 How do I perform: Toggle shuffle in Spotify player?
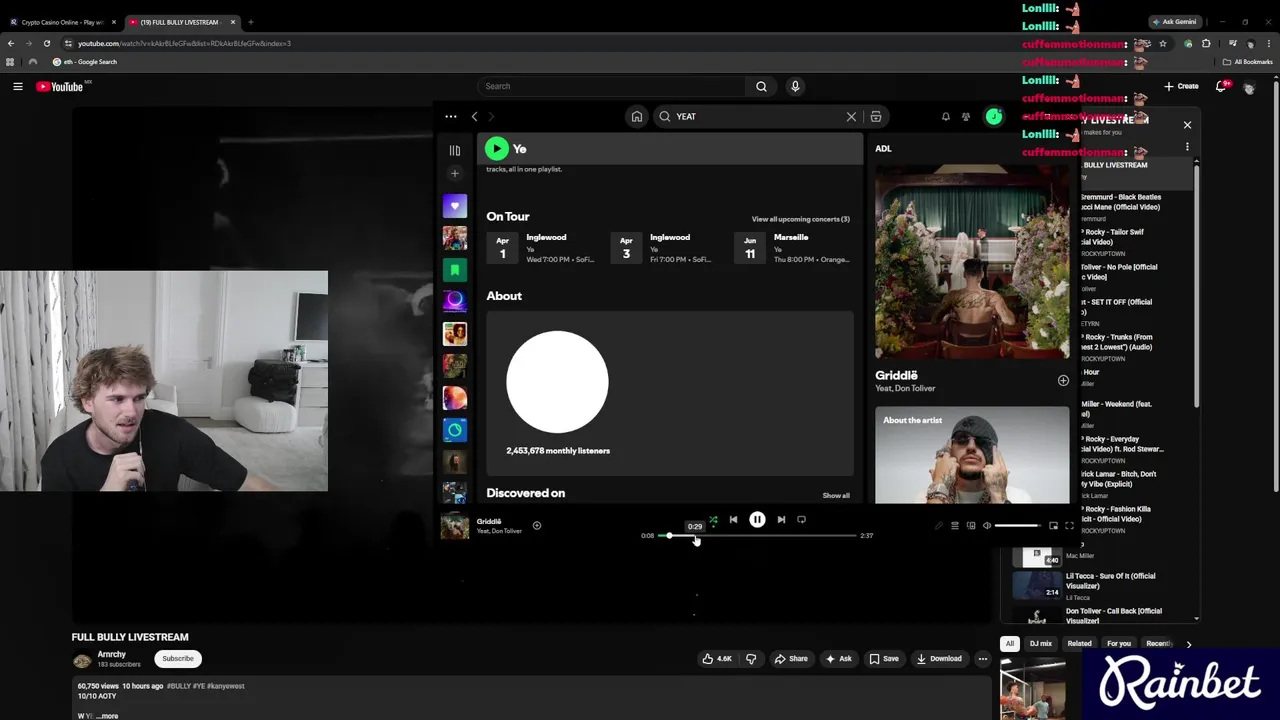pos(713,520)
